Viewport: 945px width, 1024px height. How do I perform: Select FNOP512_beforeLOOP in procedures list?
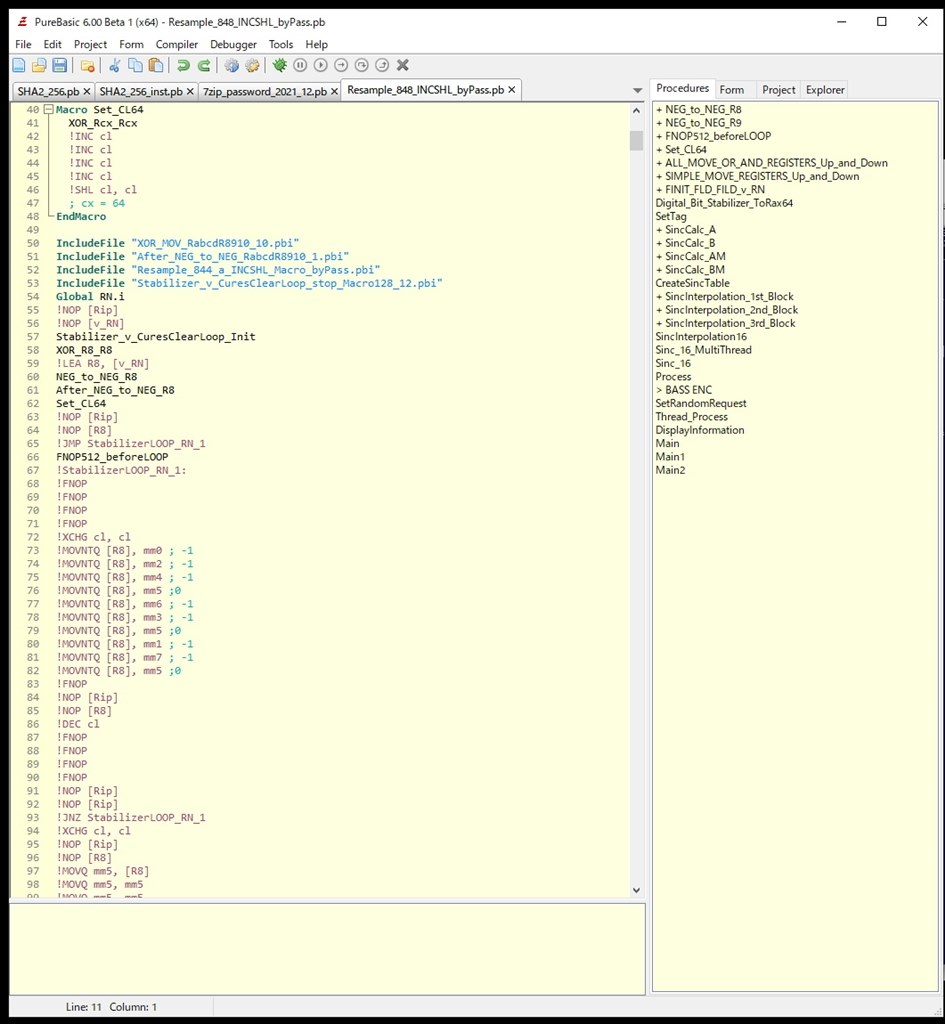point(713,136)
